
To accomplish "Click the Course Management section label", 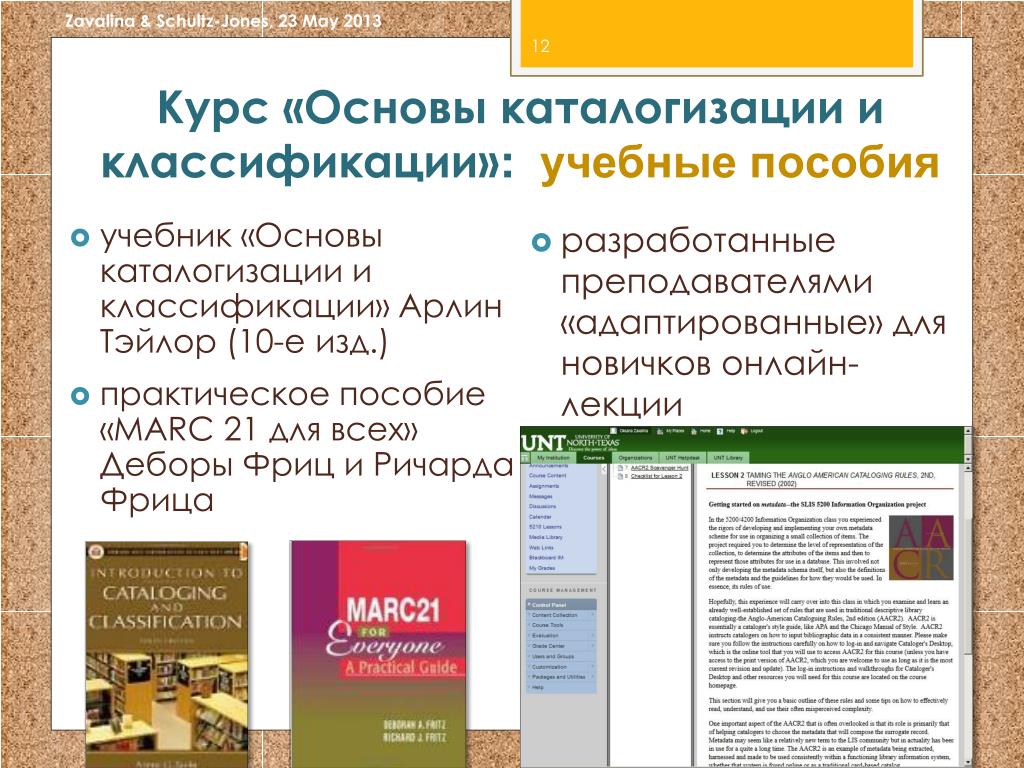I will (x=561, y=590).
